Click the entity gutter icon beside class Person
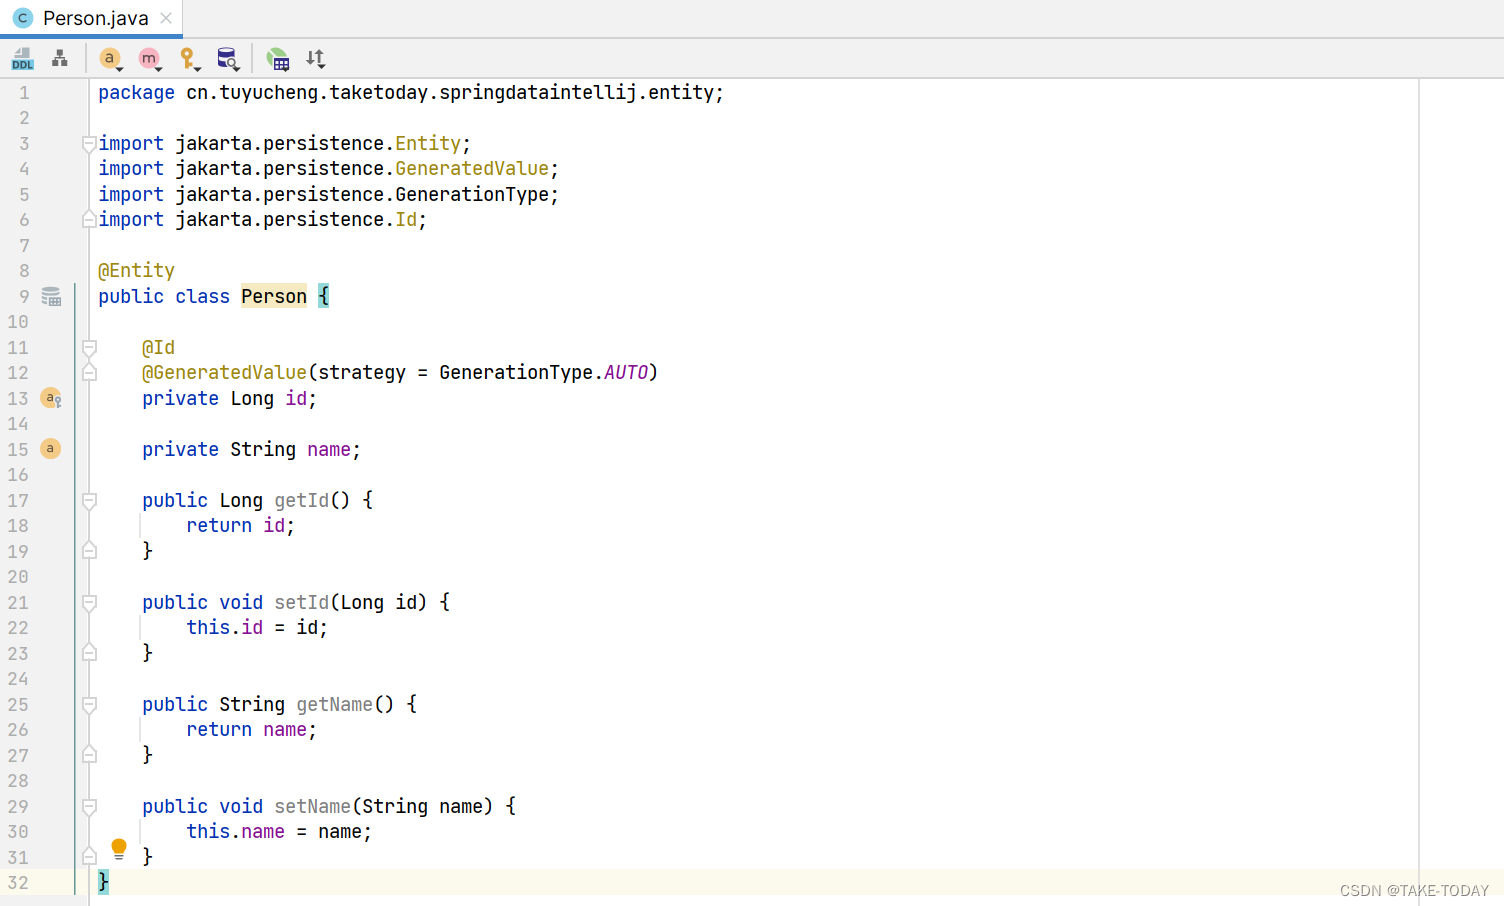The width and height of the screenshot is (1504, 906). (x=51, y=296)
